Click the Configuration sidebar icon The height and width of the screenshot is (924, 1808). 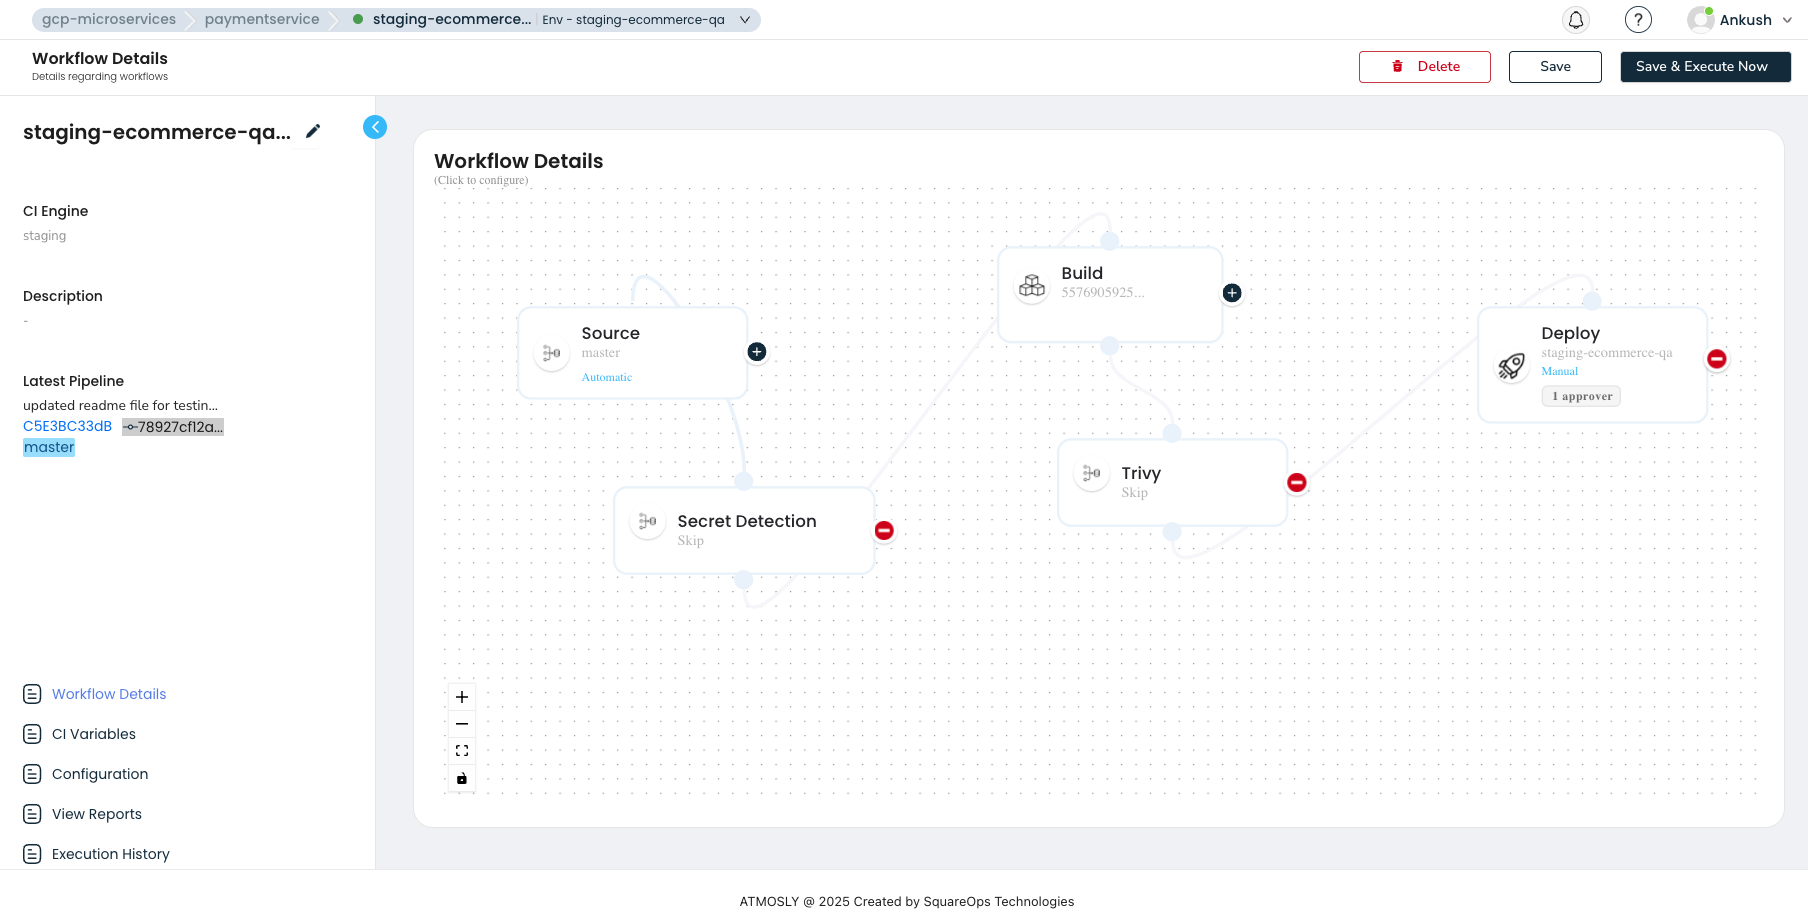tap(32, 774)
